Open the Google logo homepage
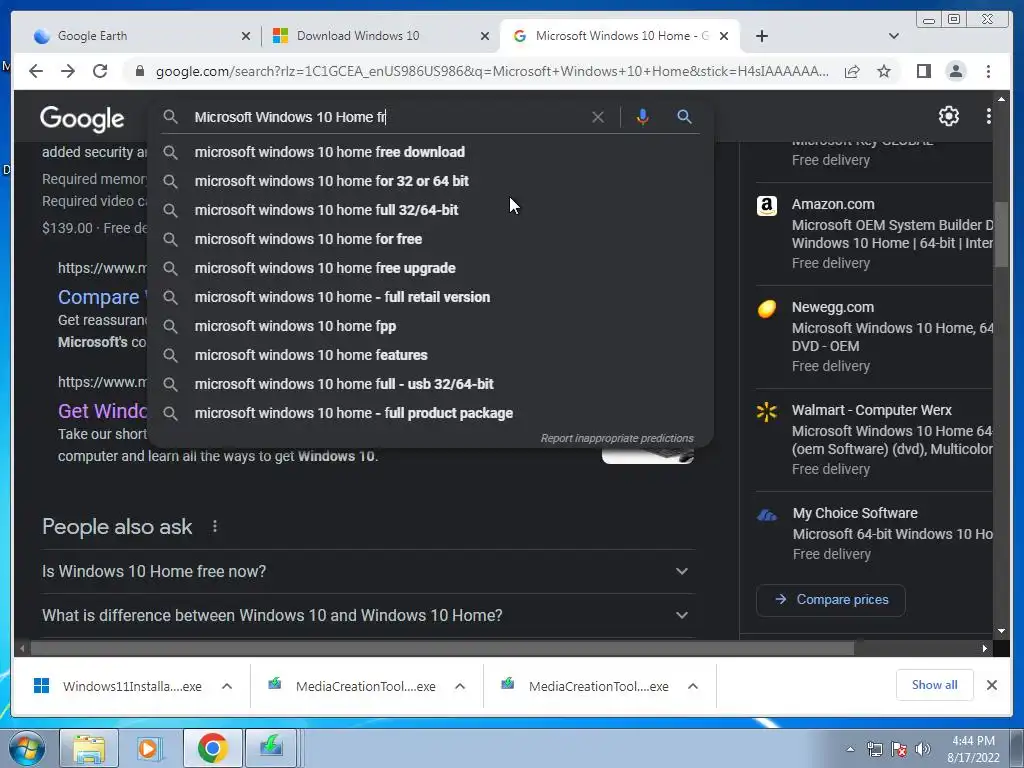This screenshot has height=768, width=1024. tap(82, 119)
